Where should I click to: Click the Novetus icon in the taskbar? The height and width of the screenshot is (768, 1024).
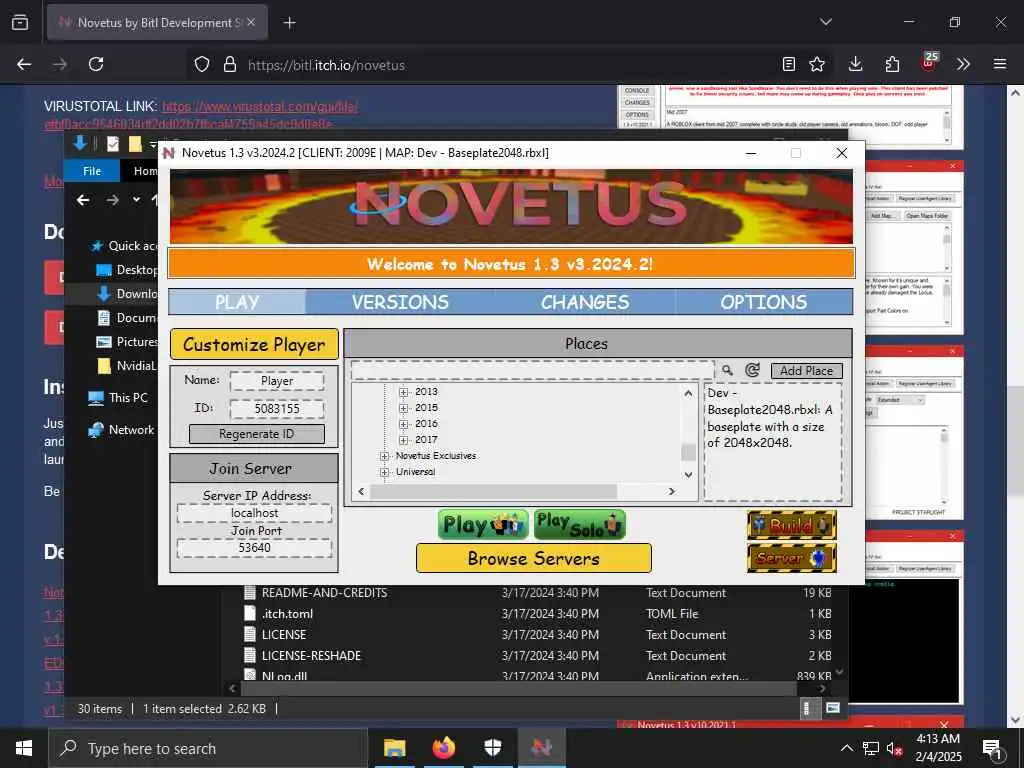point(542,748)
